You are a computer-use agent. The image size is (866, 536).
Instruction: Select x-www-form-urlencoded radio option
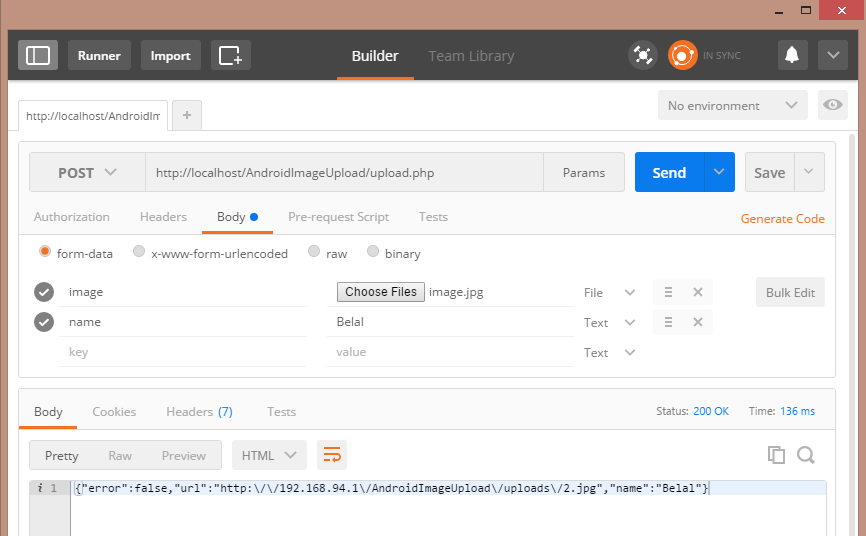(210, 253)
